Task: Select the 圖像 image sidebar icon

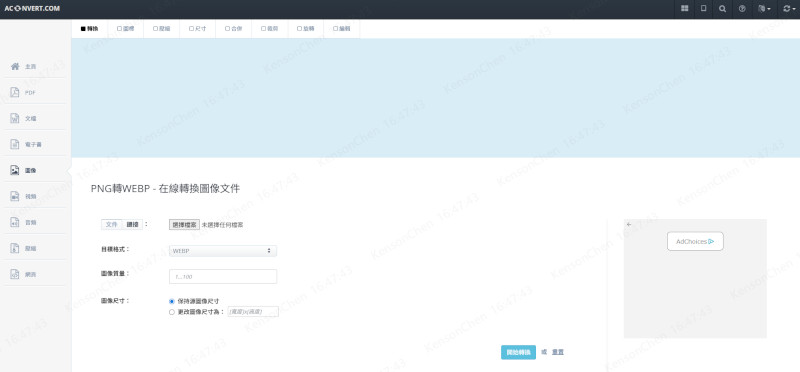Action: 15,170
